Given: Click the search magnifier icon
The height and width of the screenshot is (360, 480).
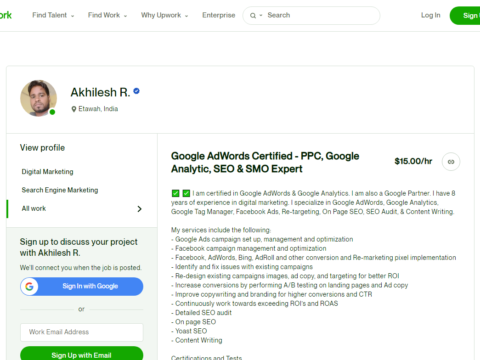Looking at the screenshot, I should pos(253,16).
